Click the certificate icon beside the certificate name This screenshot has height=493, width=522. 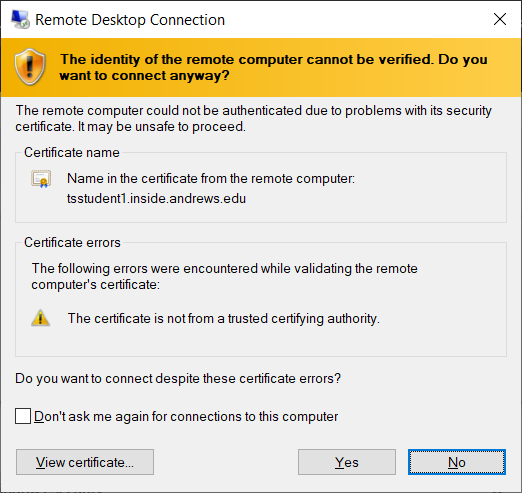[x=41, y=179]
